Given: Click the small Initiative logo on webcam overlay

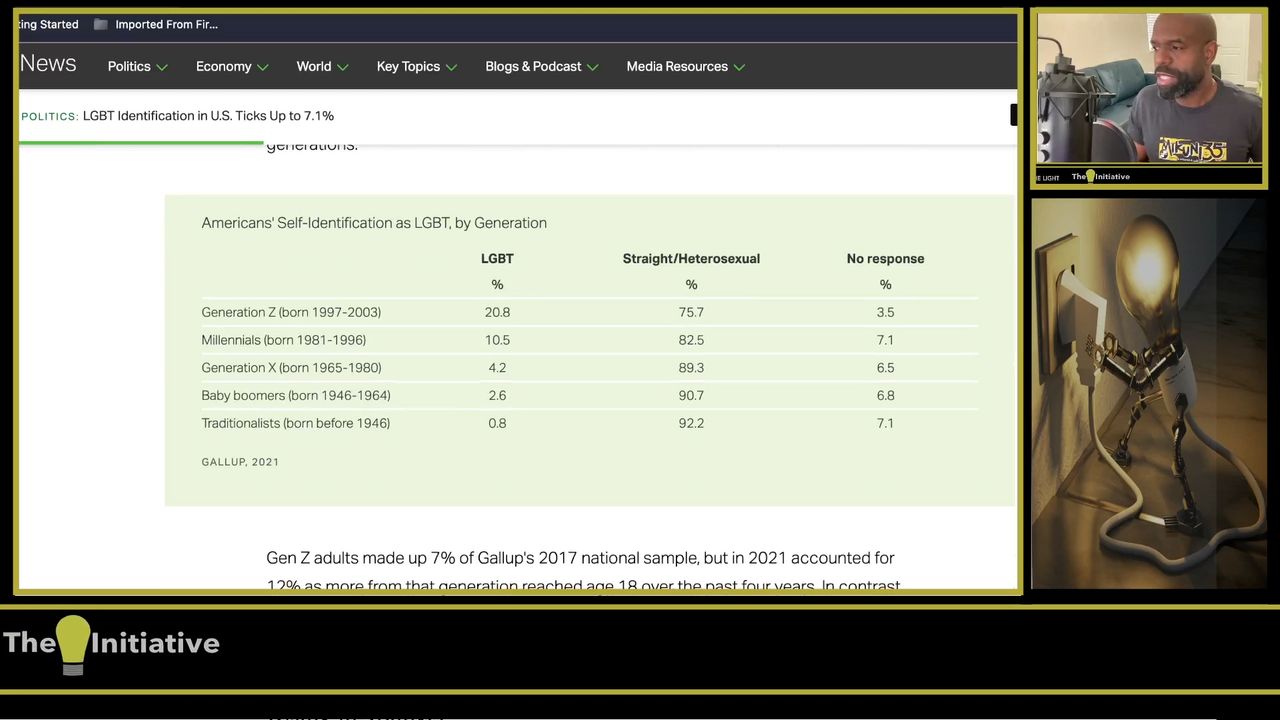Looking at the screenshot, I should coord(1100,177).
